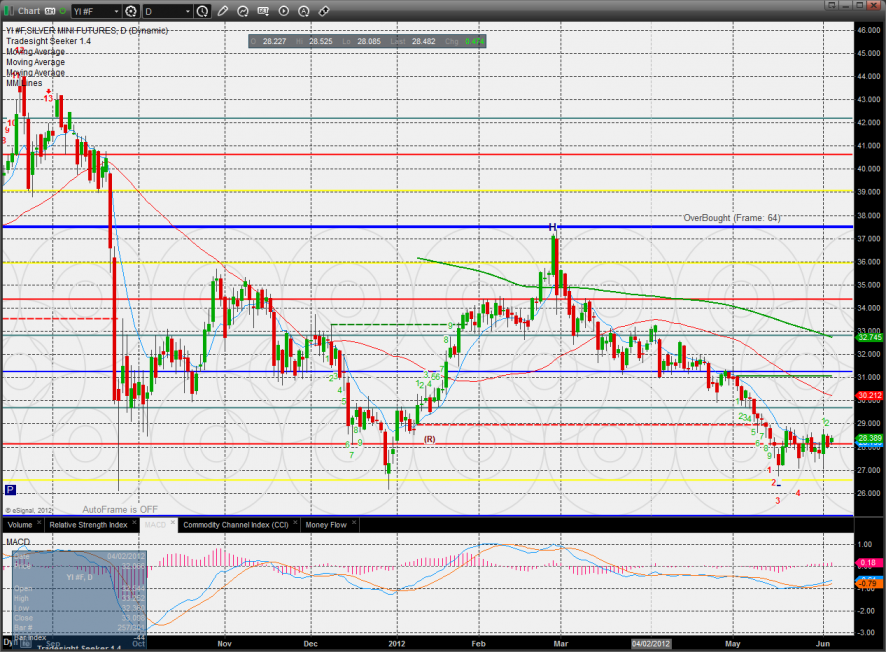
Task: Open the alerts circled-A icon
Action: pos(303,11)
